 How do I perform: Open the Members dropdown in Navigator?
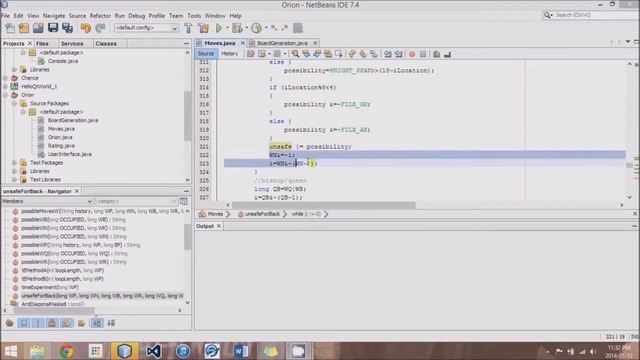pos(47,201)
